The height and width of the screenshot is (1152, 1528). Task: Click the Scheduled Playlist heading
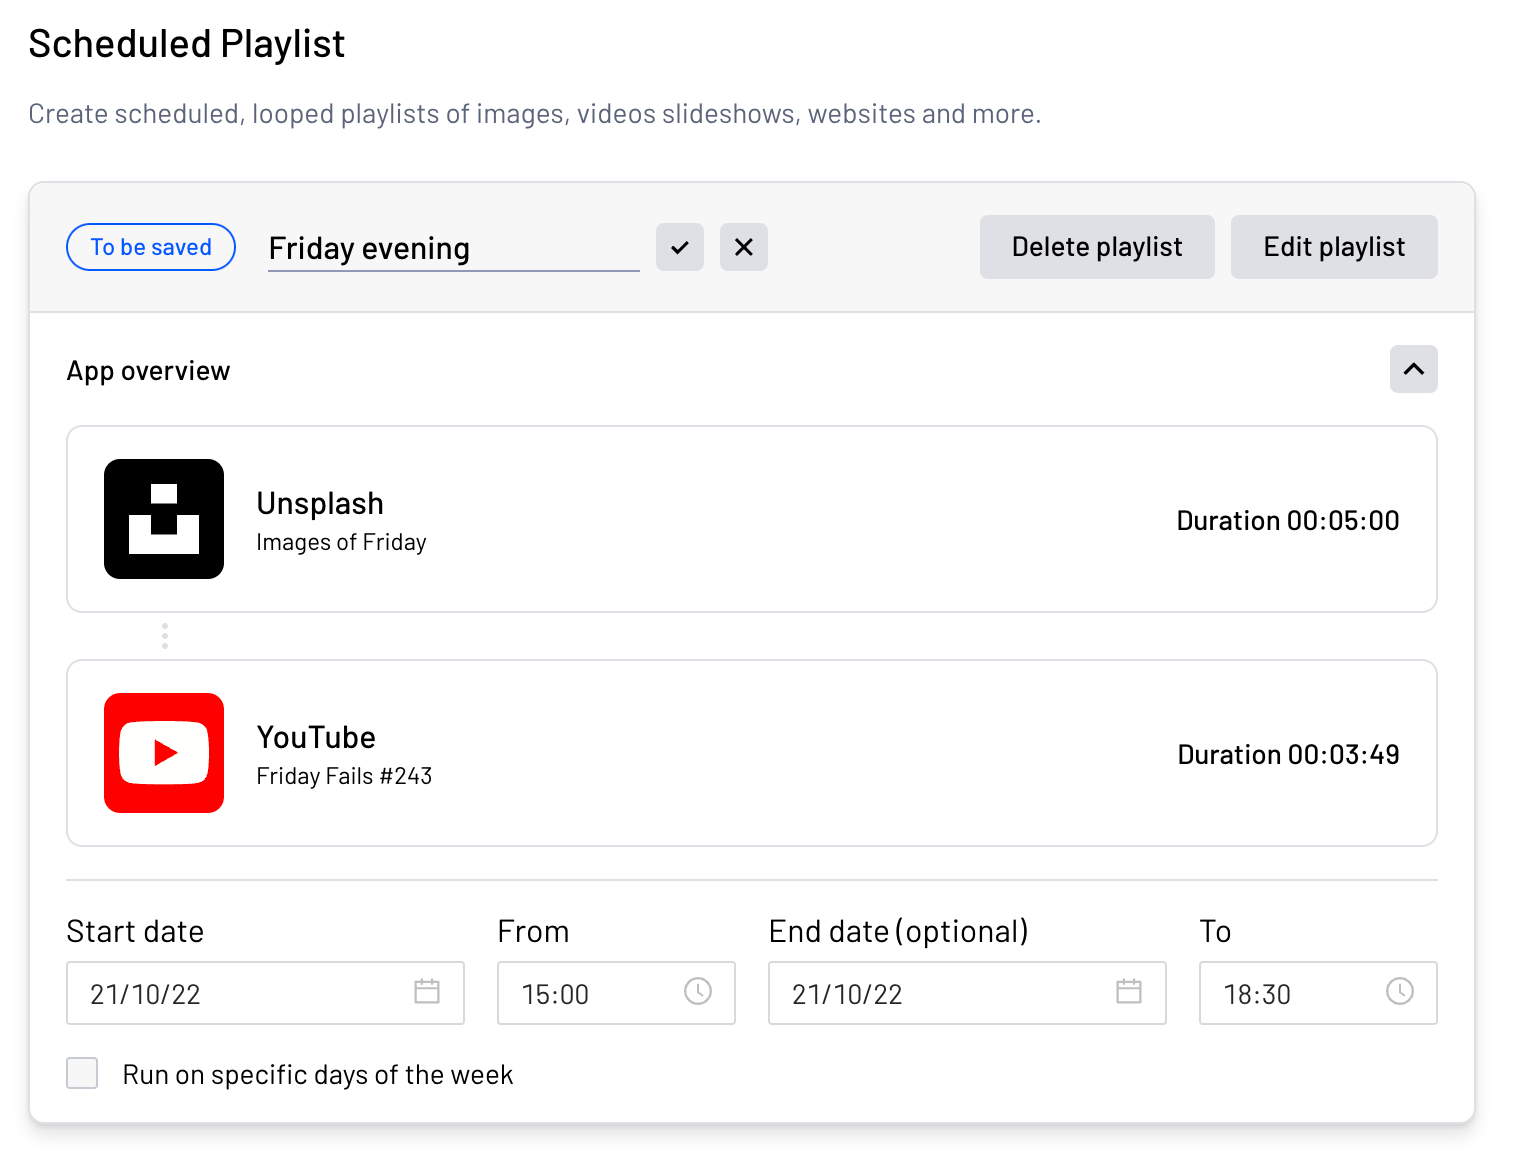coord(187,44)
